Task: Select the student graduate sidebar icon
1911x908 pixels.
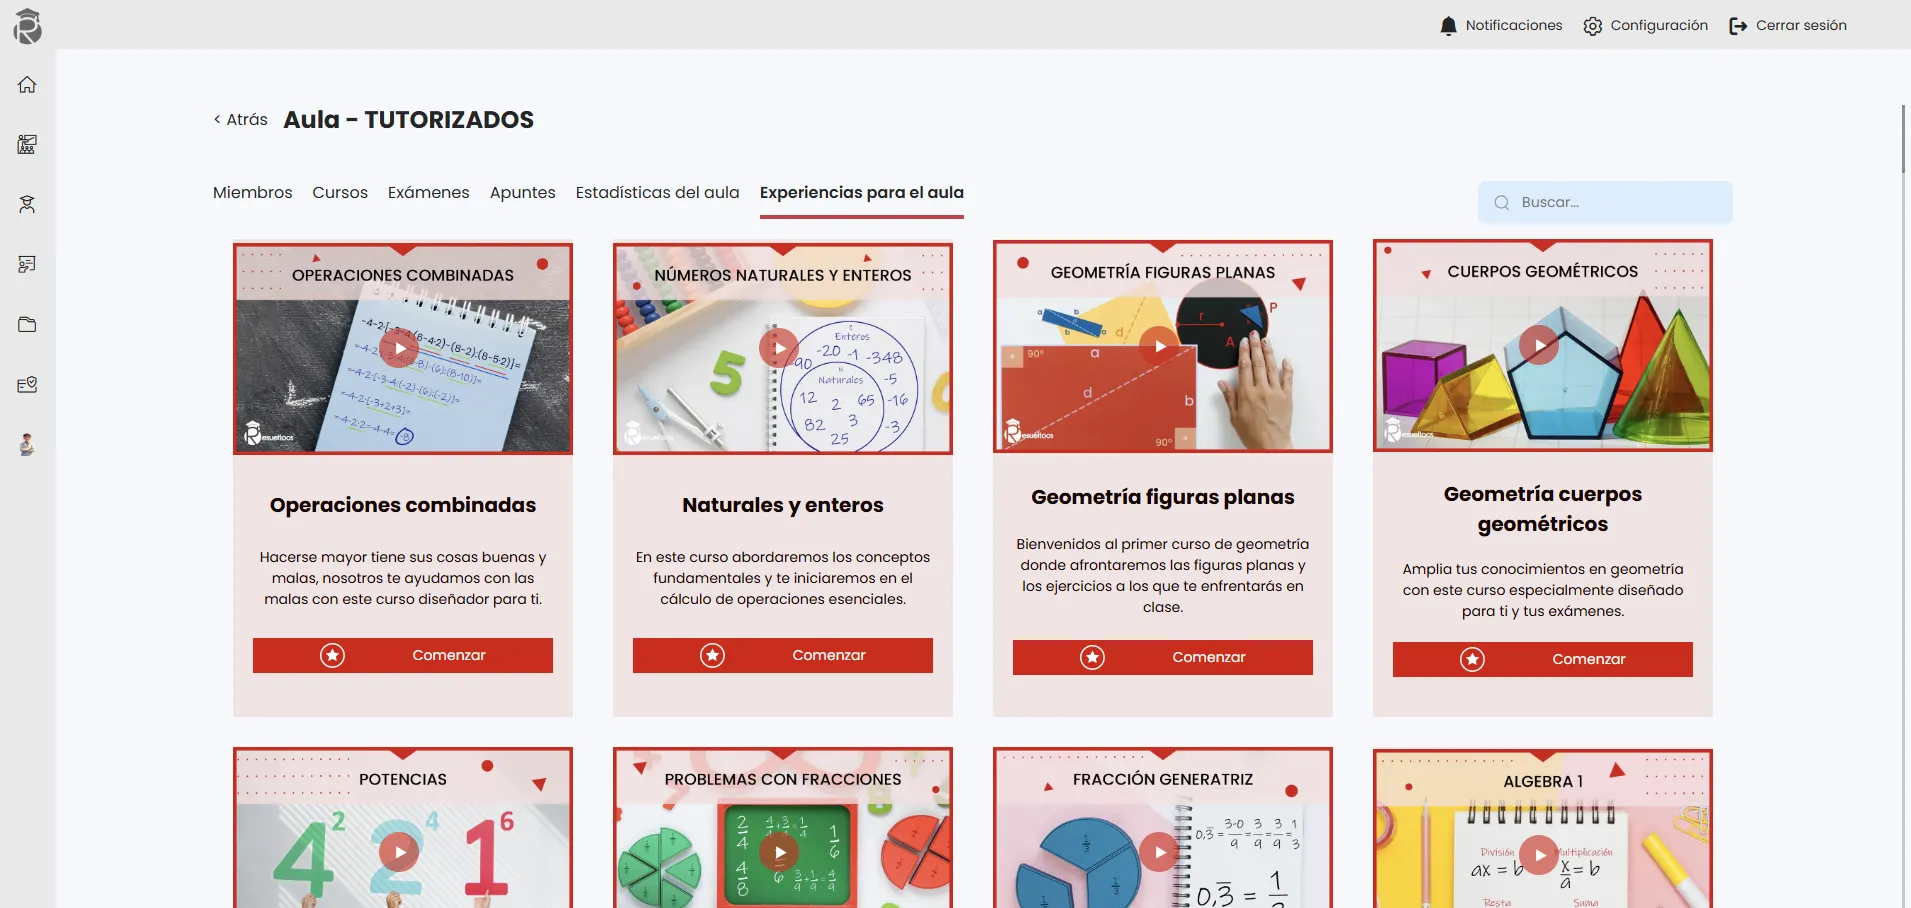Action: [x=27, y=205]
